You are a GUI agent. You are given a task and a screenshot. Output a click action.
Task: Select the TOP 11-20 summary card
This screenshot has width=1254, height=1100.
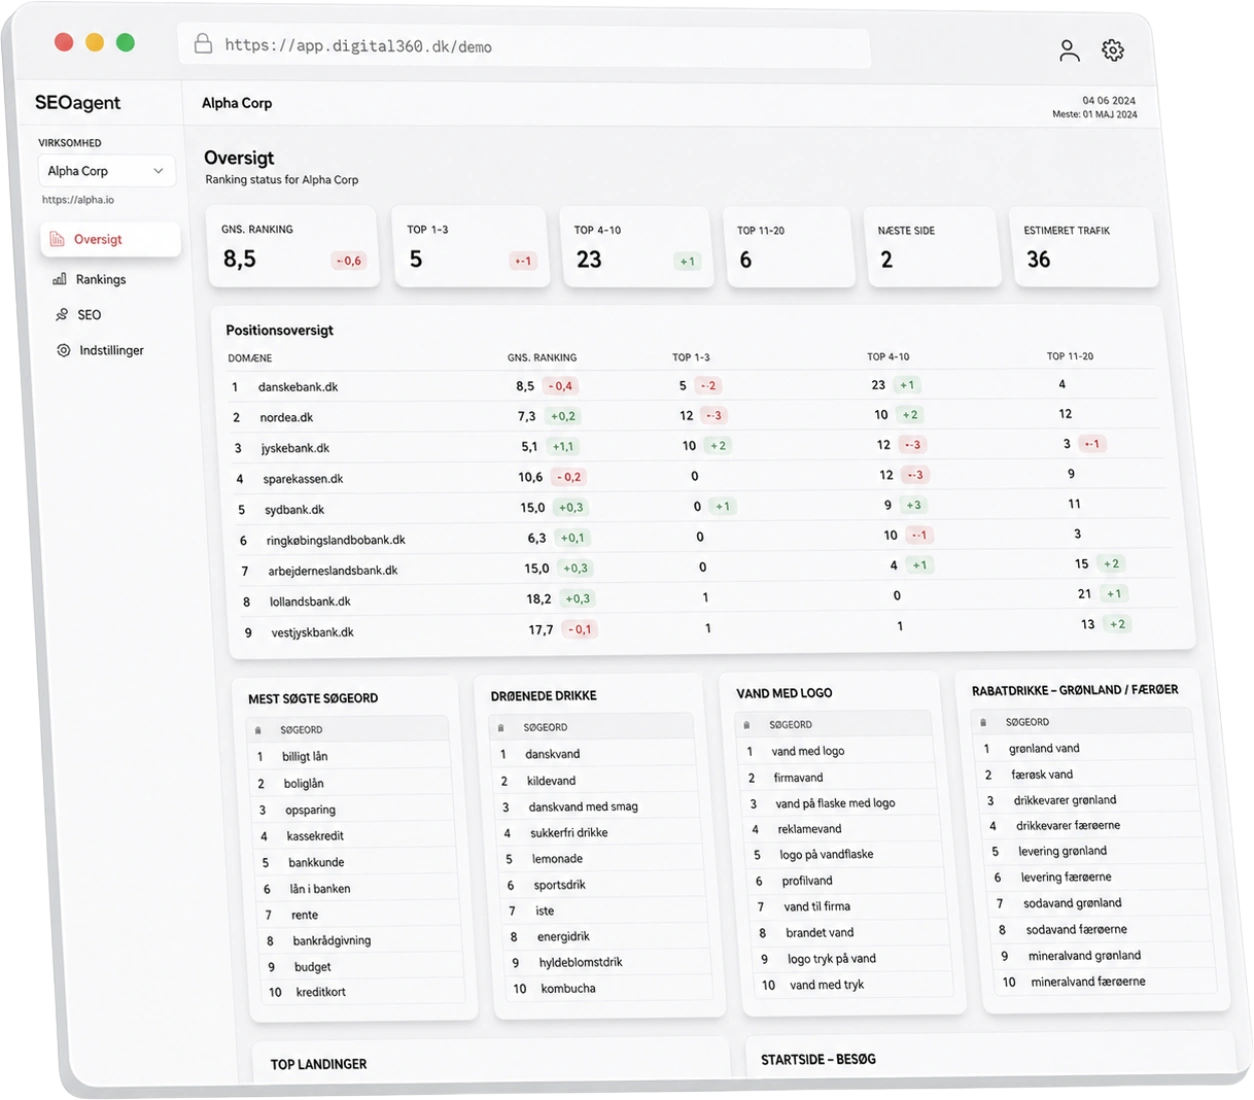click(x=789, y=247)
